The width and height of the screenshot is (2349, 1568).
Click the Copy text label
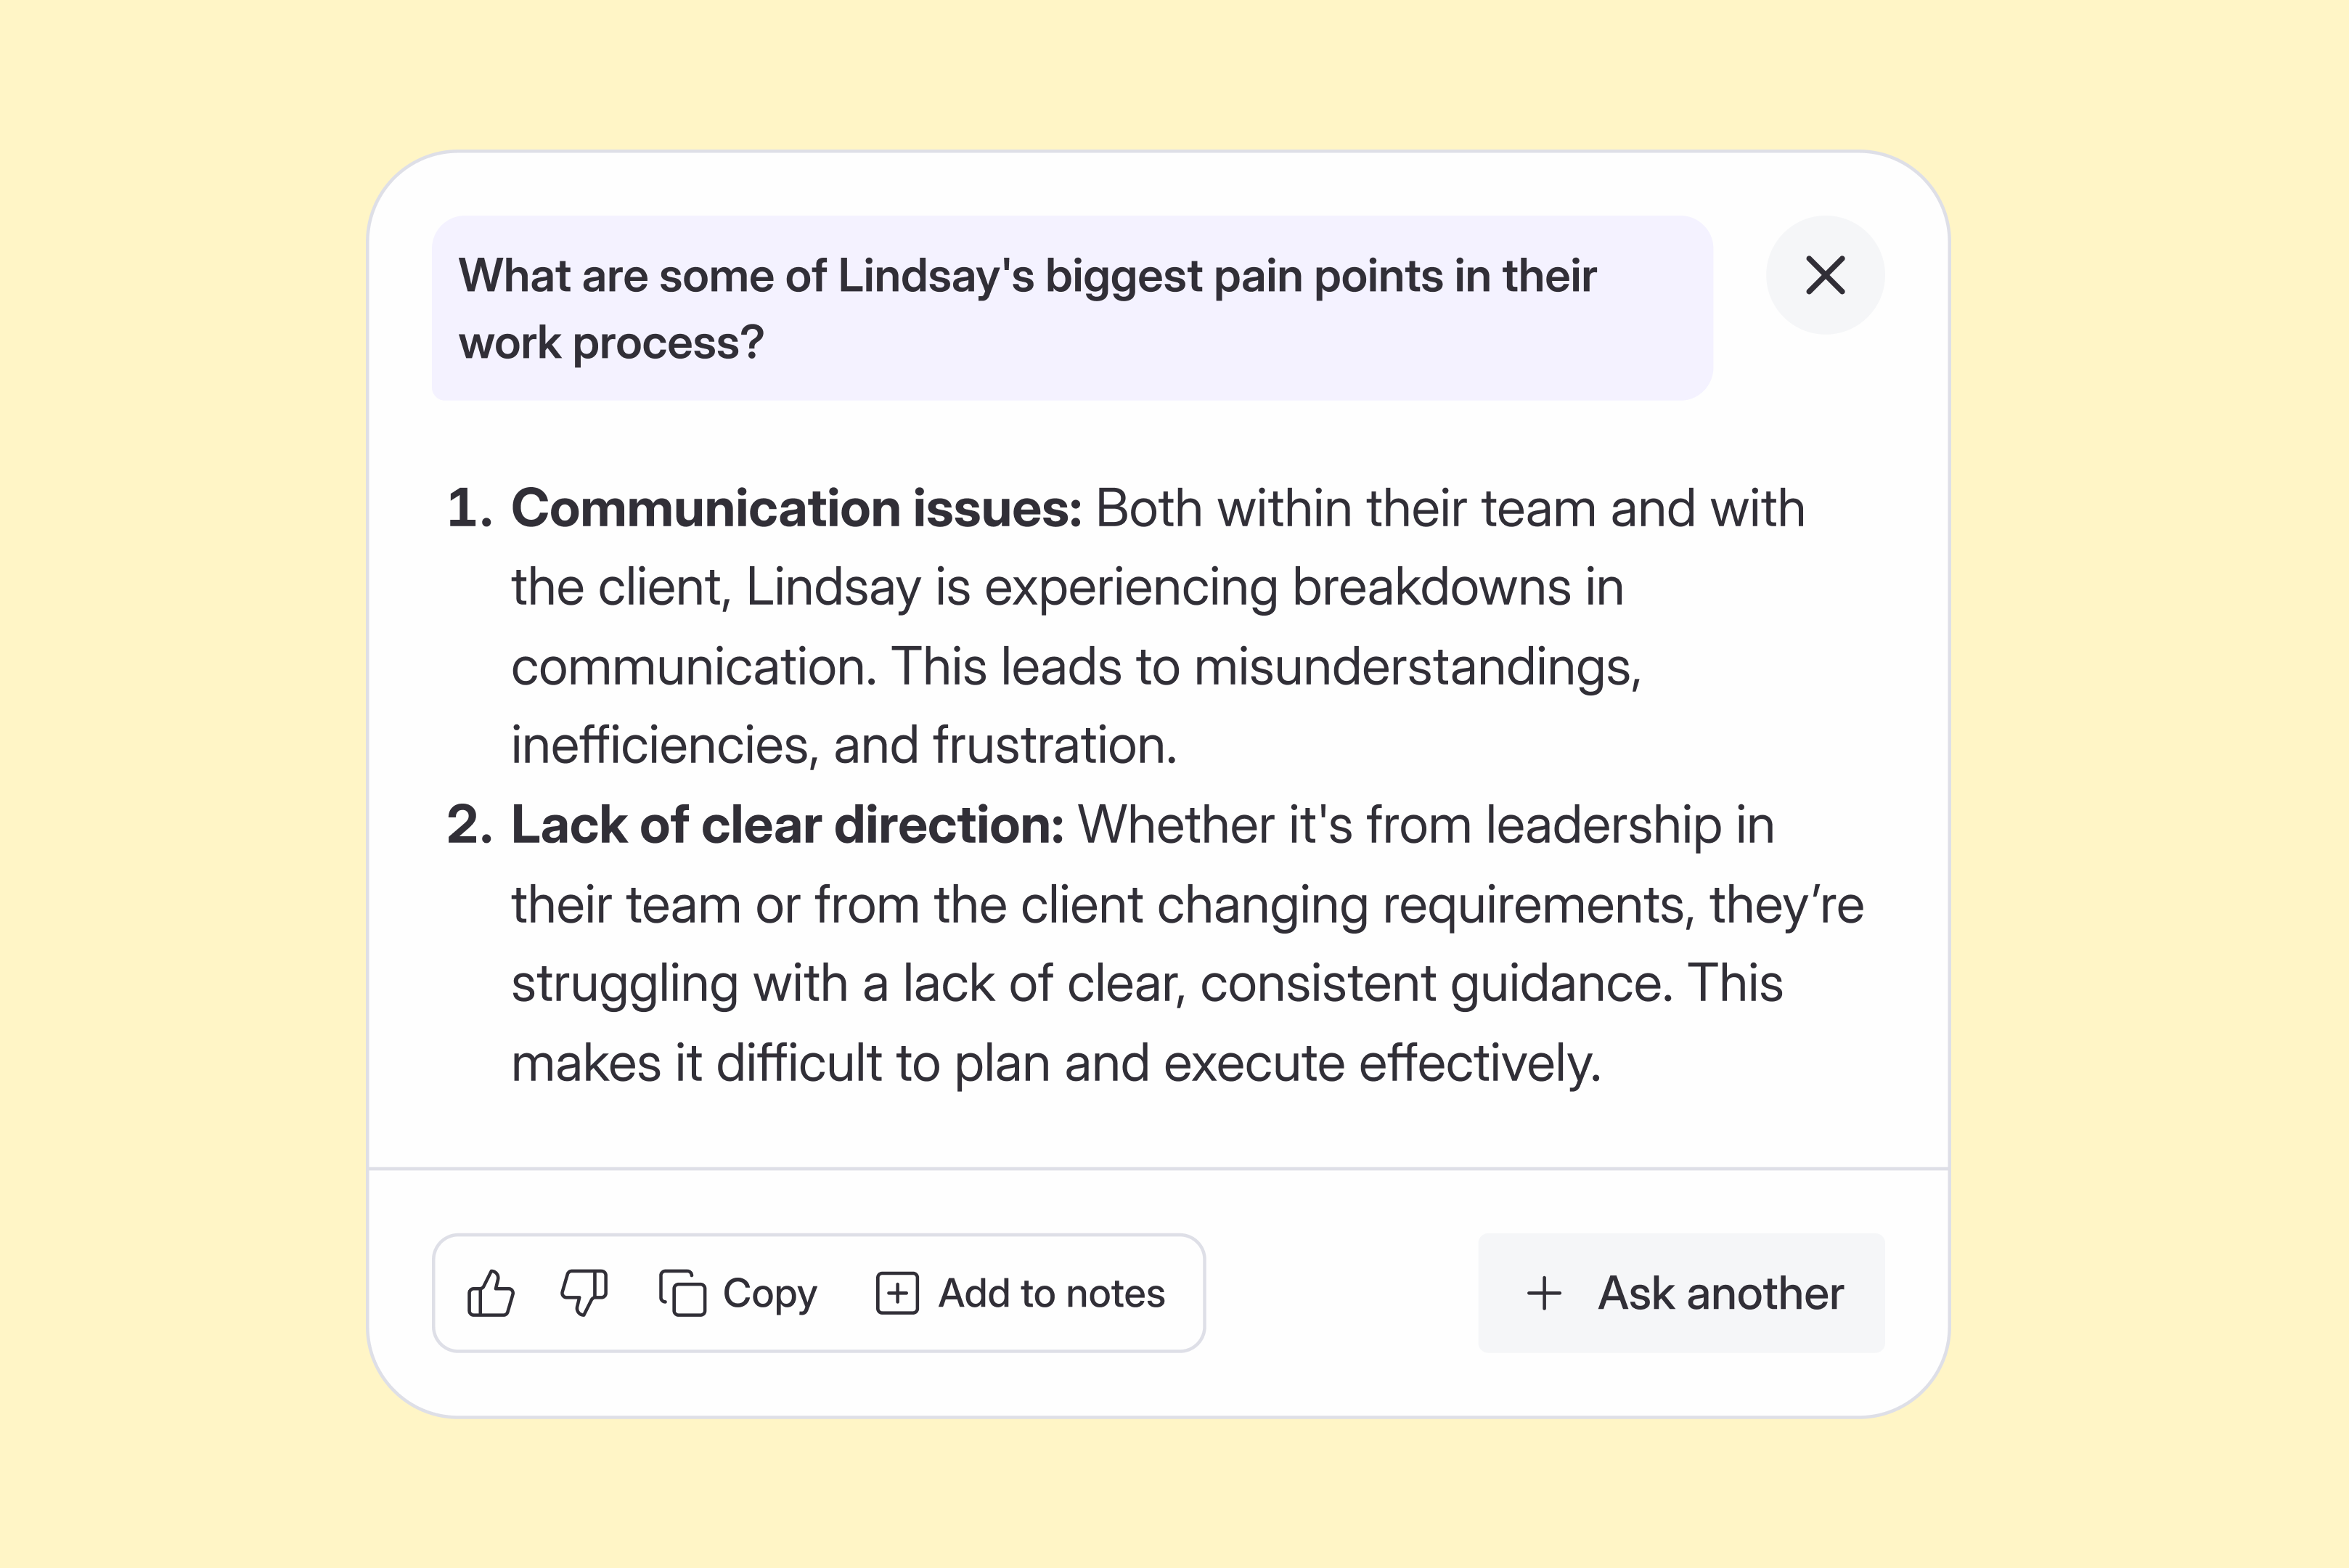(x=770, y=1294)
